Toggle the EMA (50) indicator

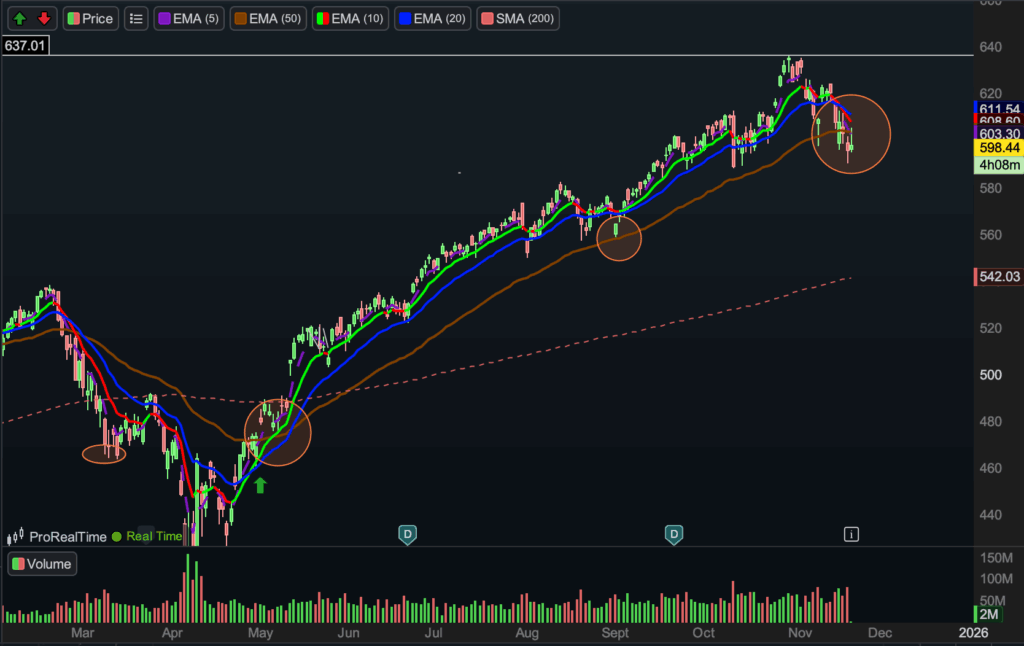267,18
